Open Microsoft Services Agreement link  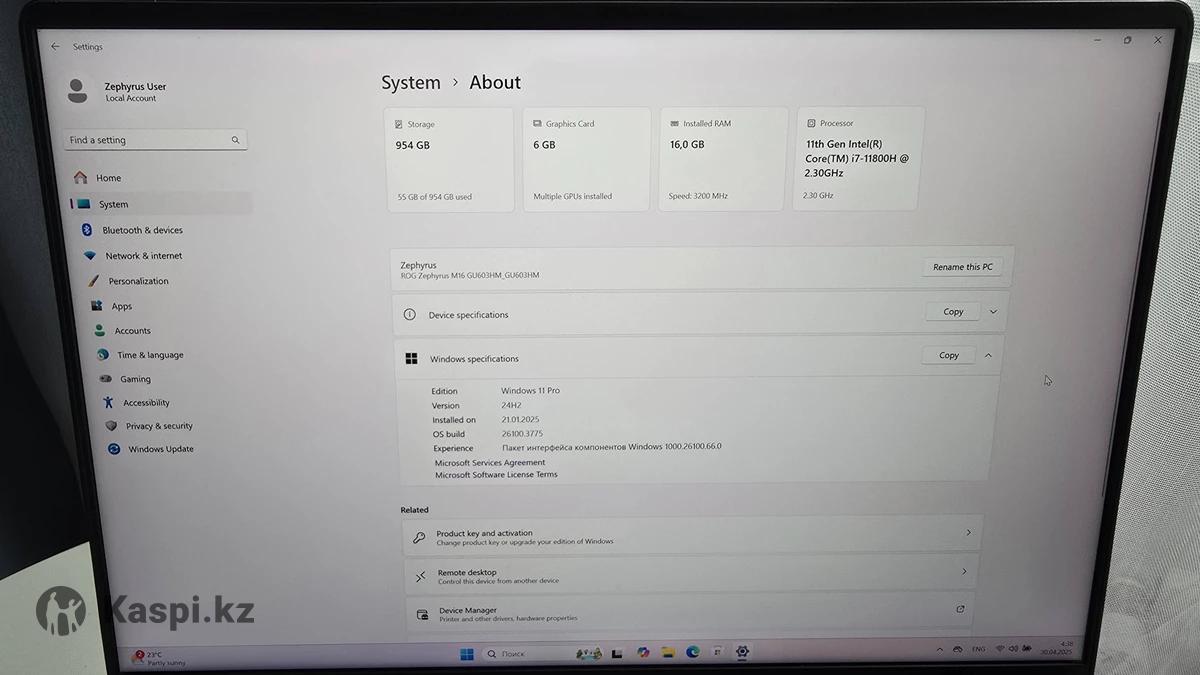(490, 463)
